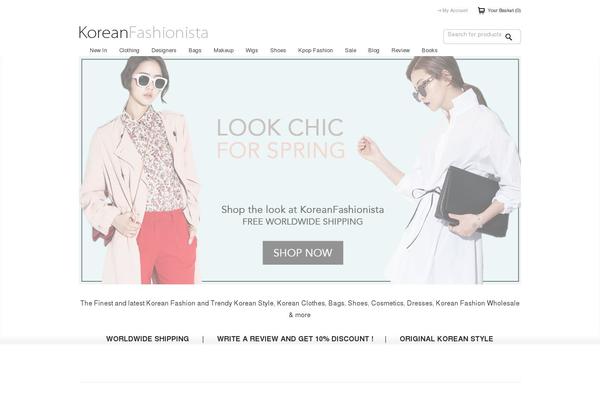Viewport: 600px width, 400px height.
Task: Open the Clothing menu
Action: (129, 50)
